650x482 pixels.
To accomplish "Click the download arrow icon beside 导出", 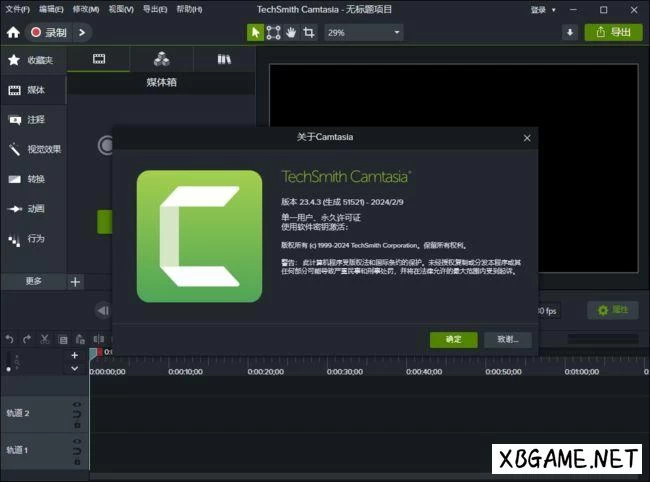I will click(x=570, y=32).
